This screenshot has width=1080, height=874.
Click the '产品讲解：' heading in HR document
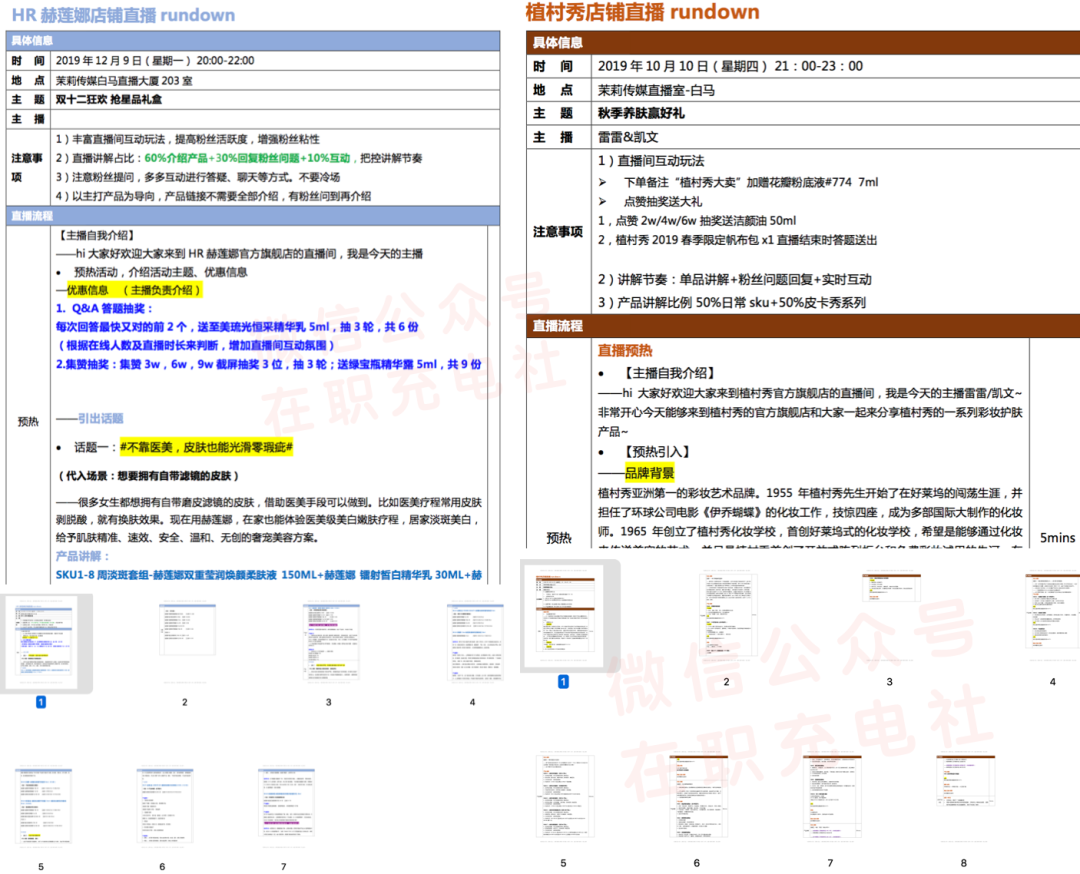[x=83, y=556]
